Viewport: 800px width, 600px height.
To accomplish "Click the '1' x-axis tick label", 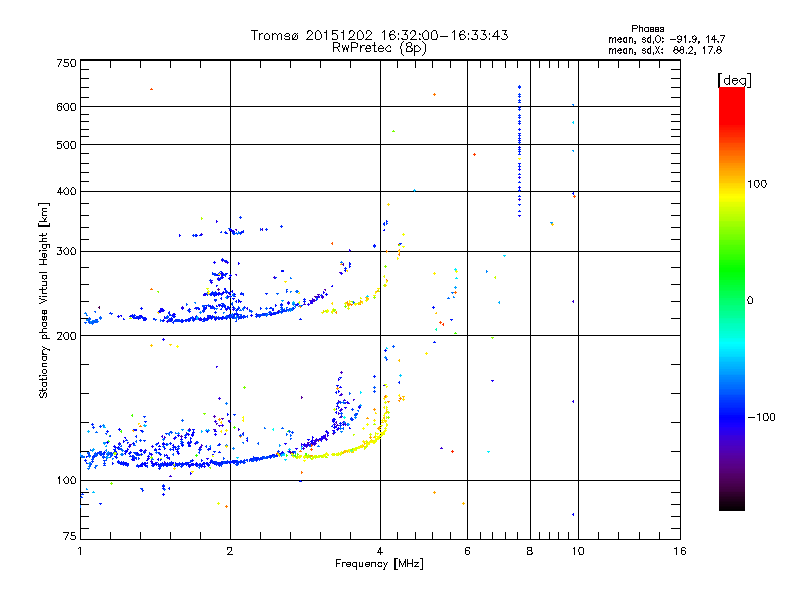I will coord(80,551).
